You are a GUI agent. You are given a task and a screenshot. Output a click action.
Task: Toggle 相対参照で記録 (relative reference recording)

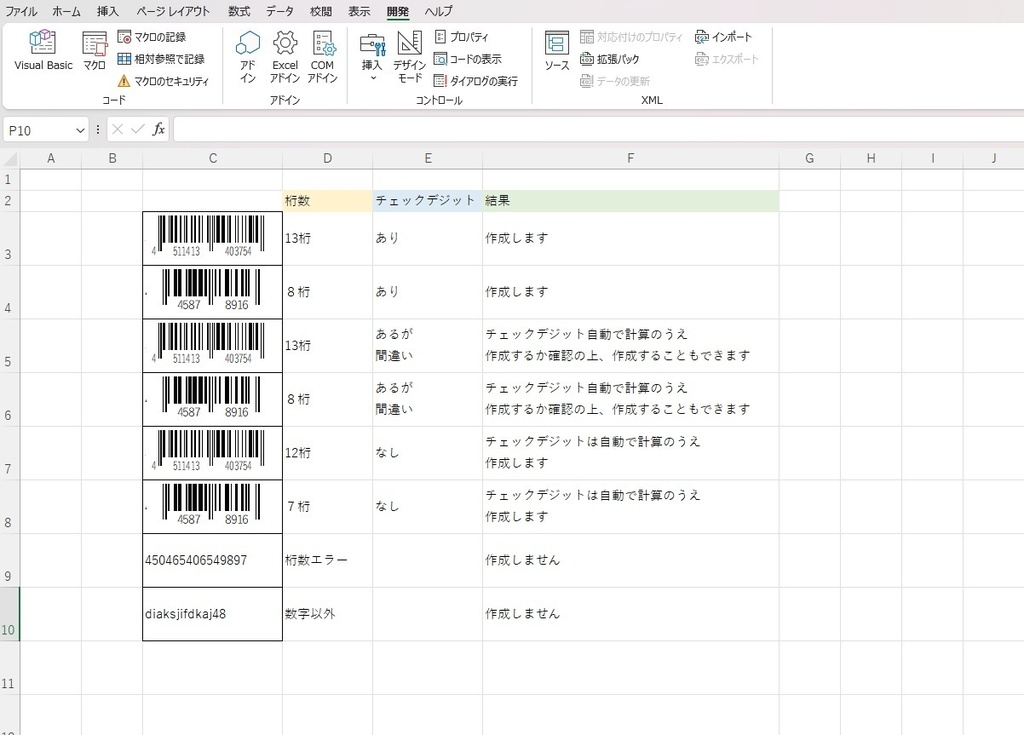[161, 59]
